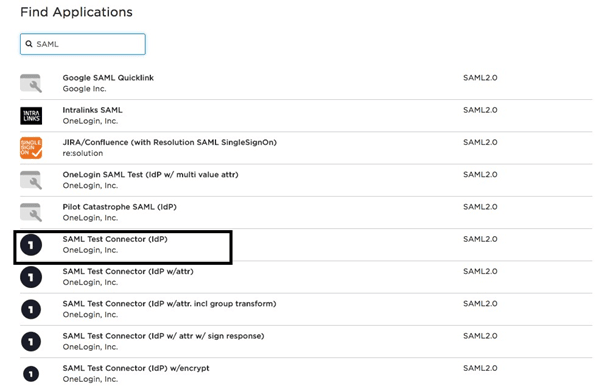Click the icon beside OneLogin SAML Test multi value attr
The height and width of the screenshot is (386, 602).
(31, 180)
